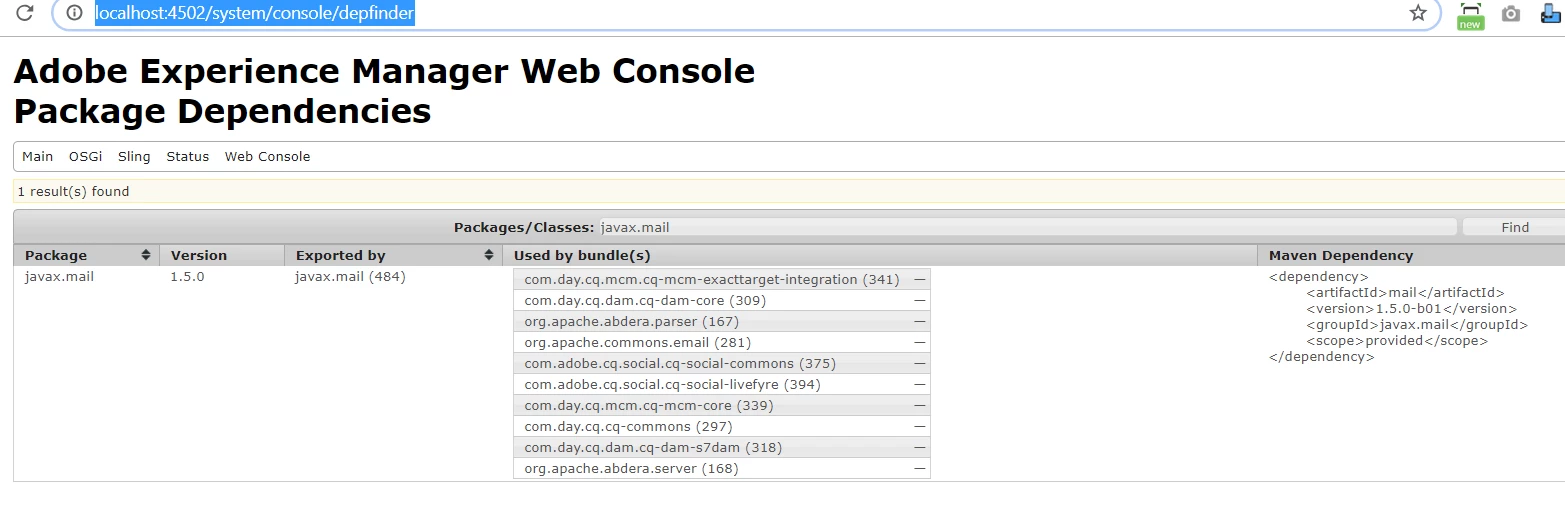Viewport: 1565px width, 518px height.
Task: Click the groupId javax.mail line
Action: [x=1417, y=325]
